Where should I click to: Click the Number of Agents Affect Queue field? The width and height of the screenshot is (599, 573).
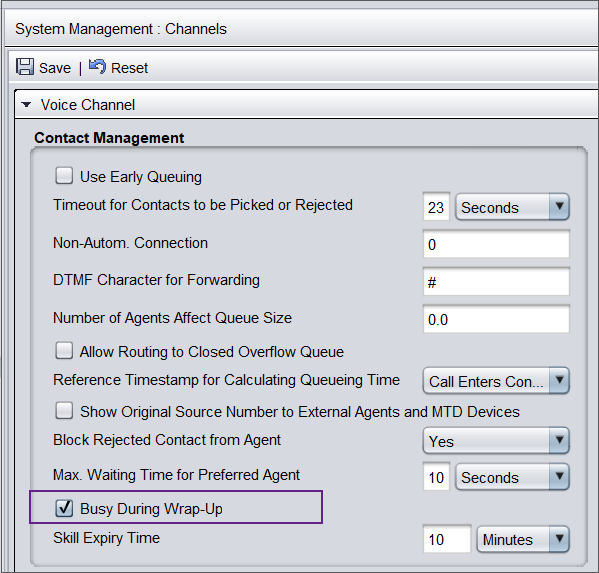496,319
